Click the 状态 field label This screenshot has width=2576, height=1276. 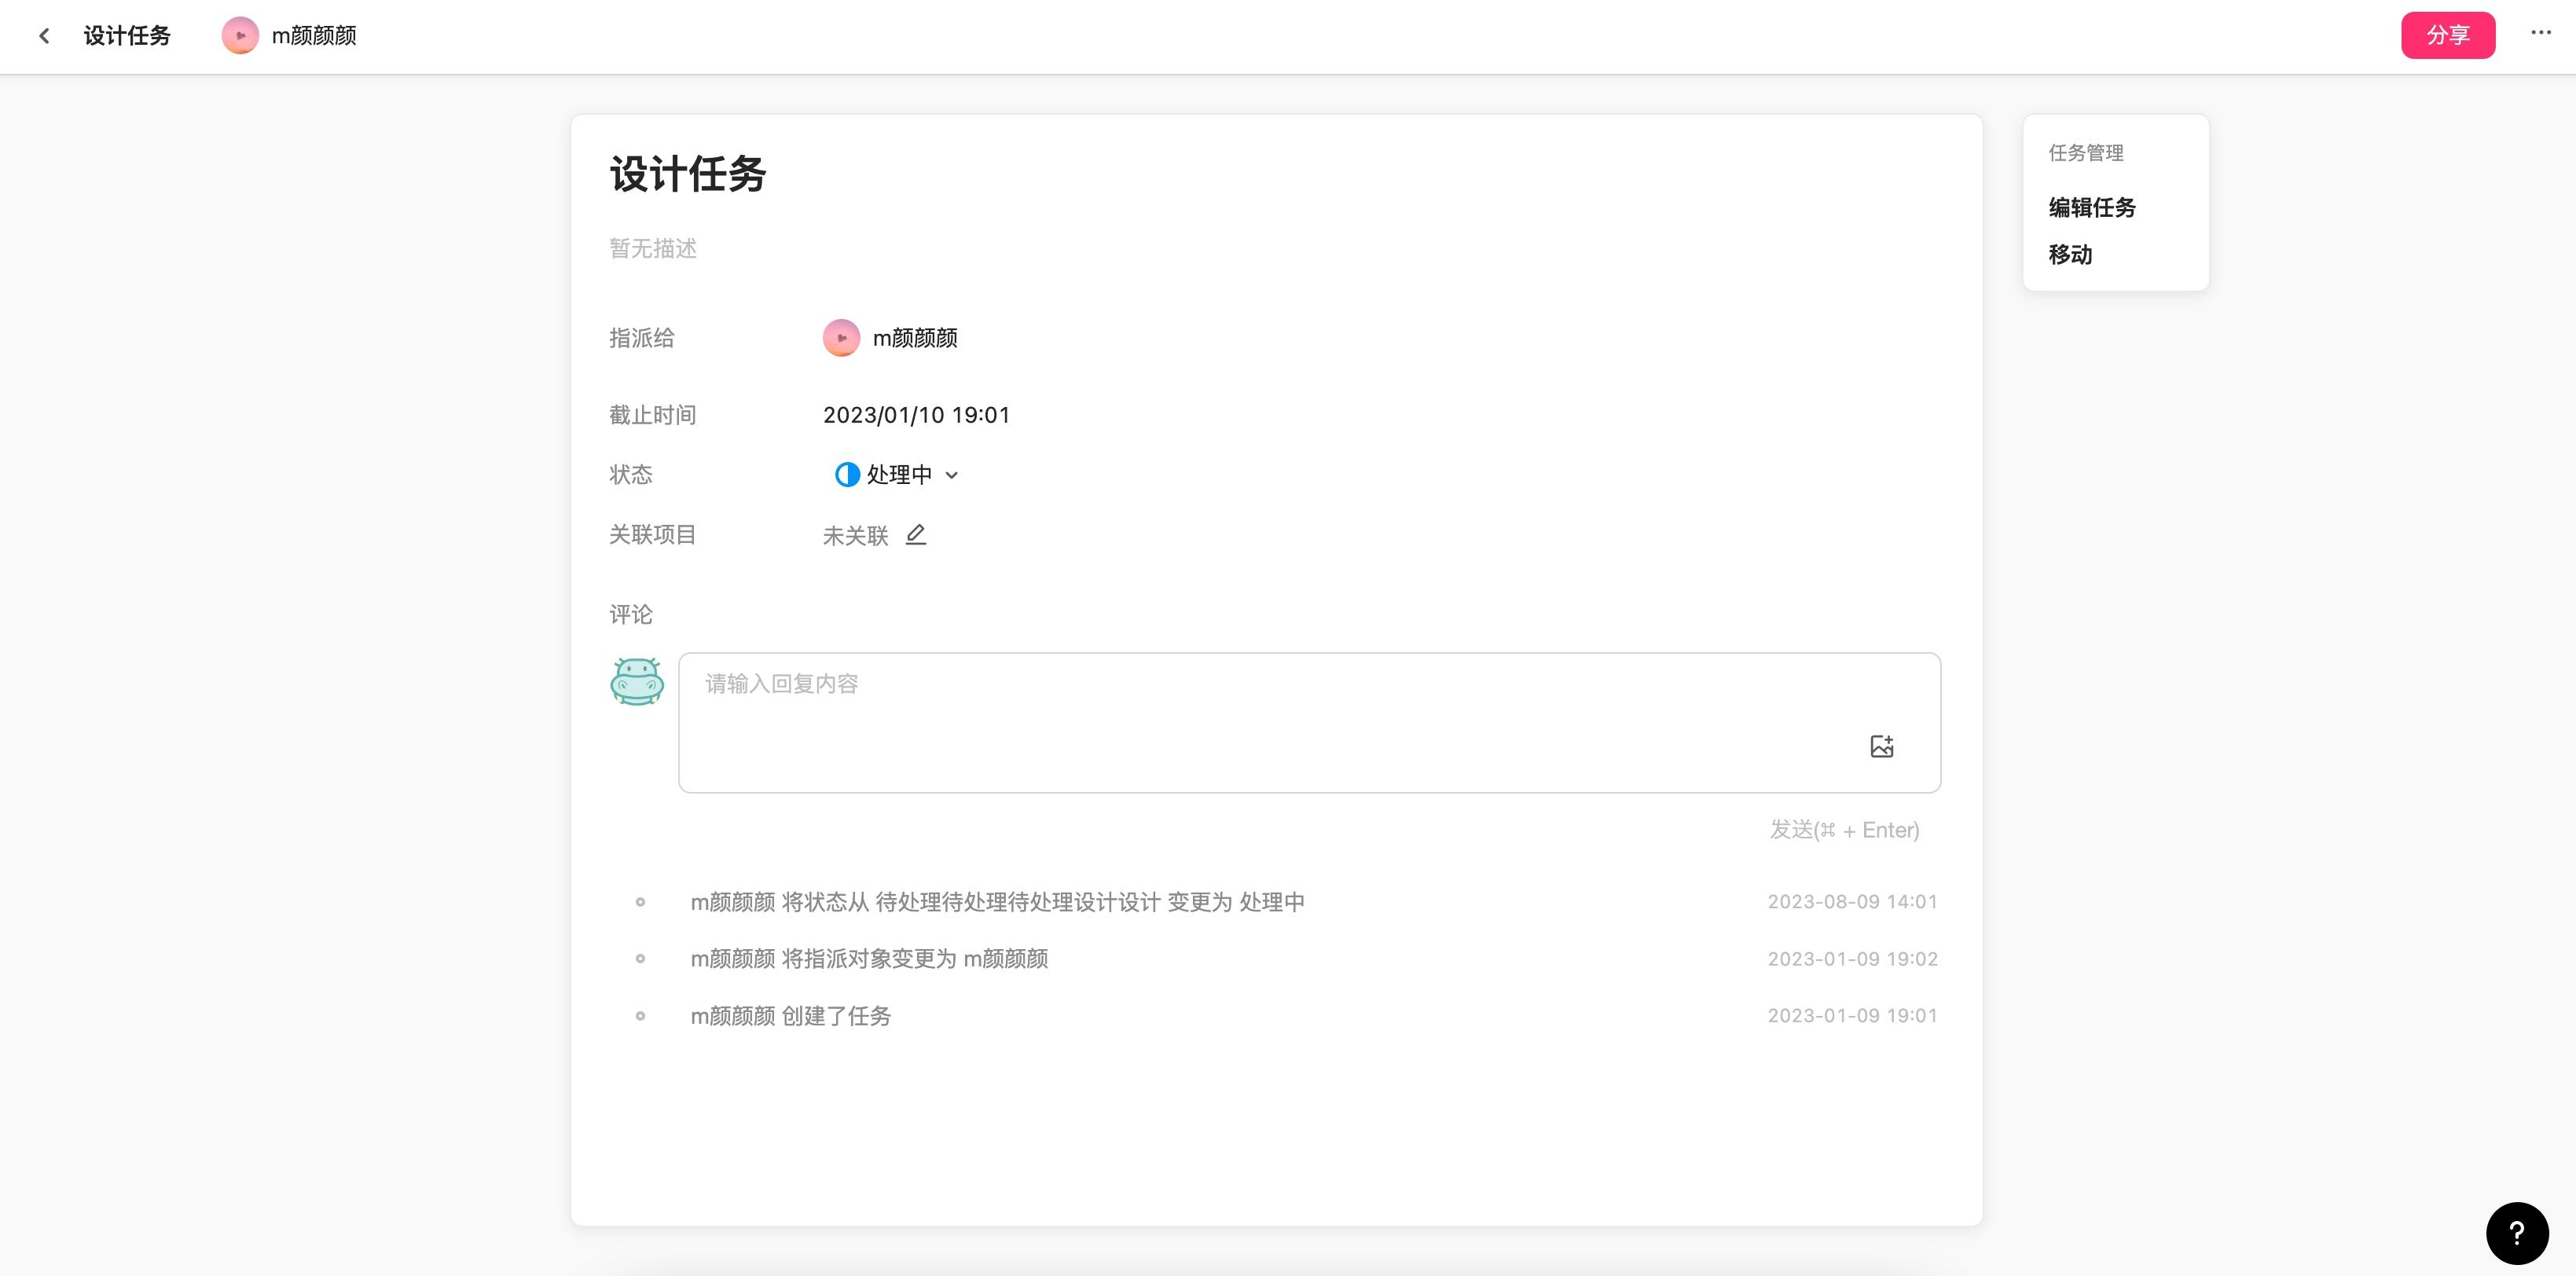631,475
